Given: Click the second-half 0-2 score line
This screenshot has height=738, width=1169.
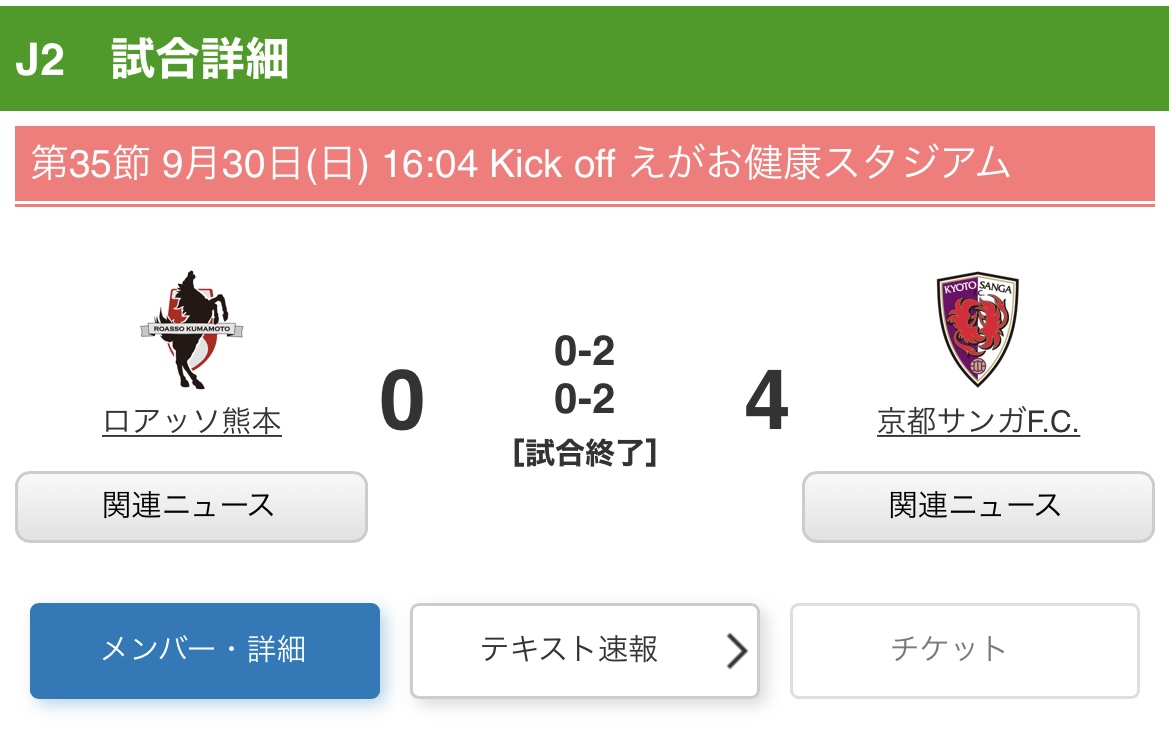Looking at the screenshot, I should pyautogui.click(x=584, y=399).
